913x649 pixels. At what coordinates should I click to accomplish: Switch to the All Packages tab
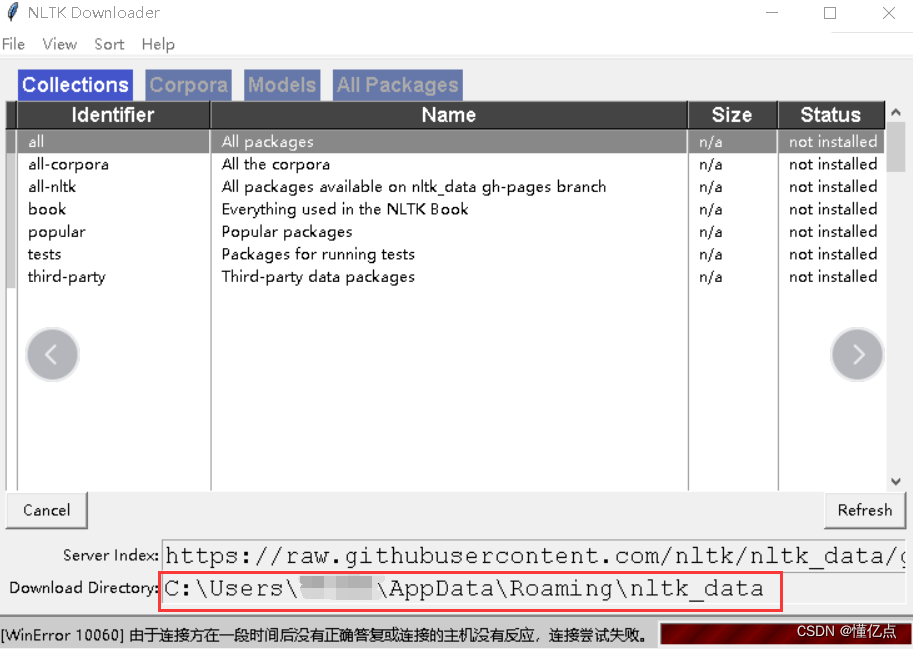click(x=397, y=85)
